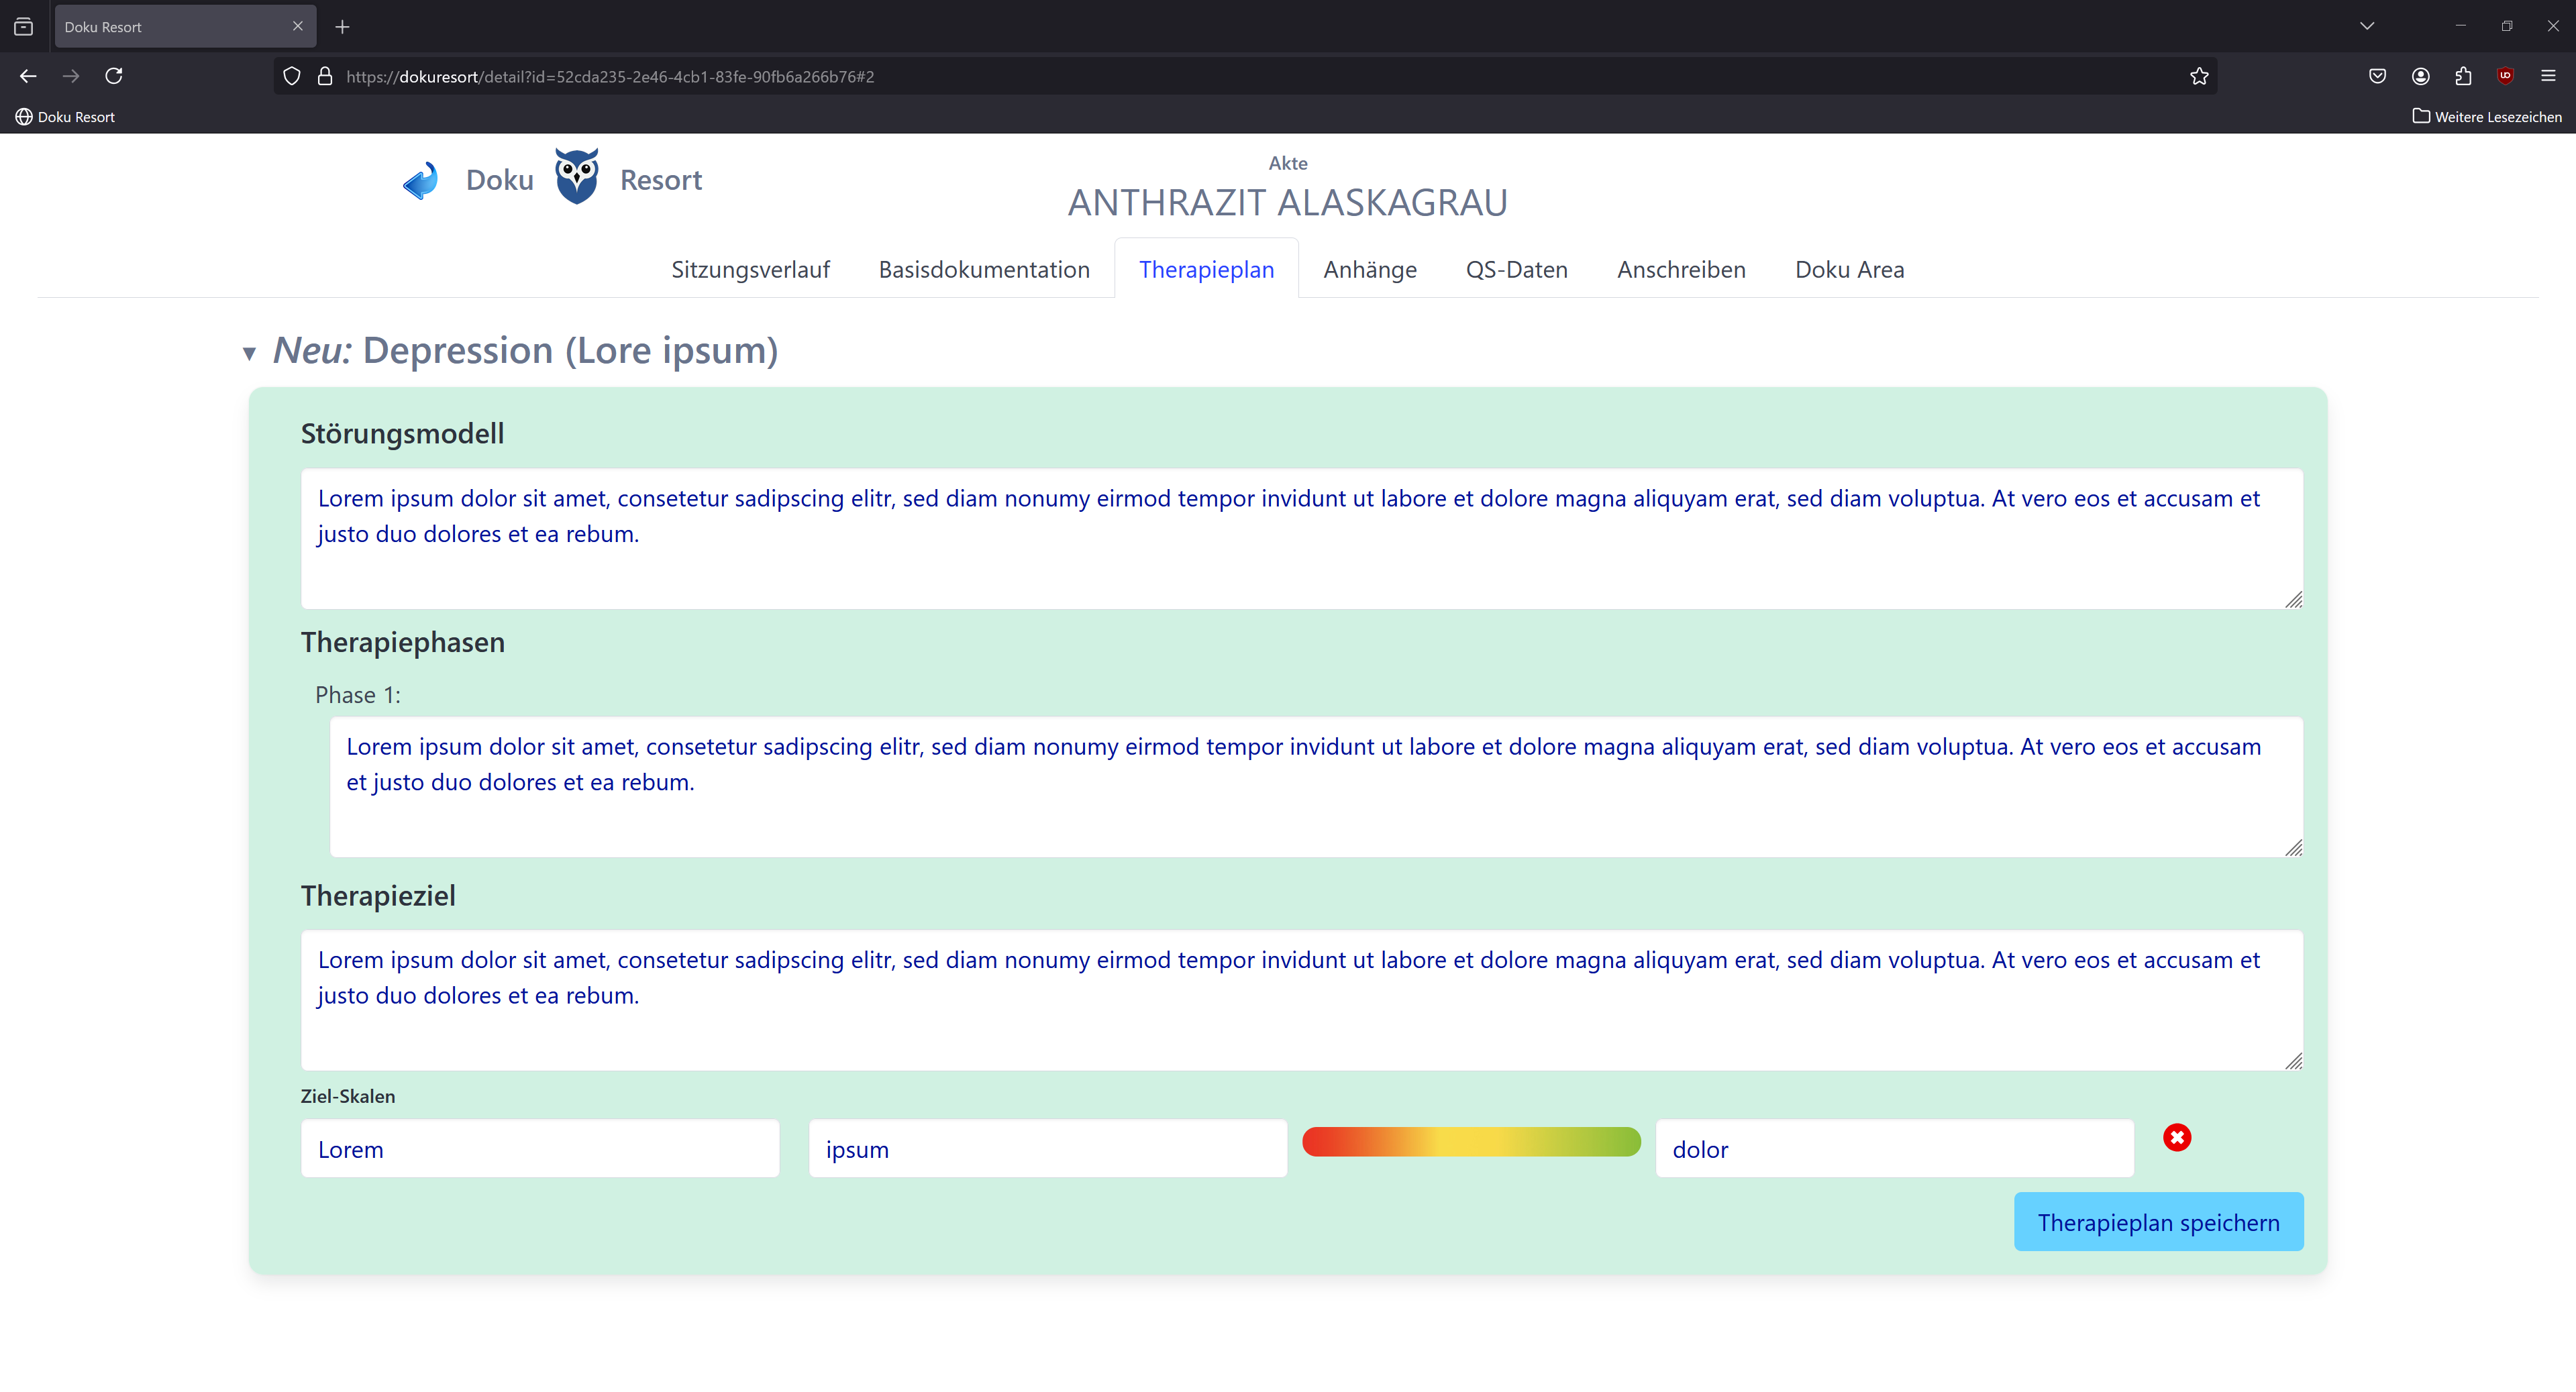The height and width of the screenshot is (1392, 2576).
Task: Reload the page
Action: [x=114, y=76]
